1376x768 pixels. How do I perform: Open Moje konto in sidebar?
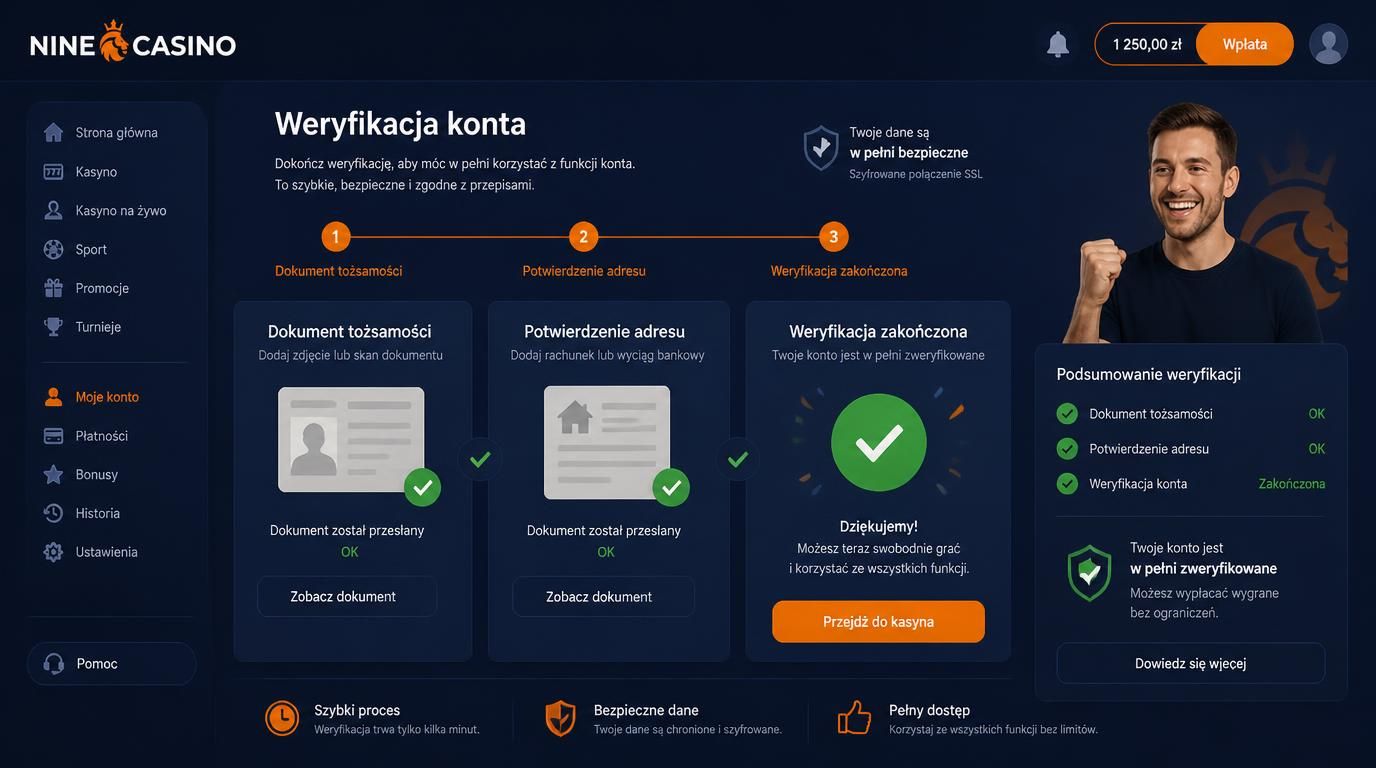click(107, 397)
